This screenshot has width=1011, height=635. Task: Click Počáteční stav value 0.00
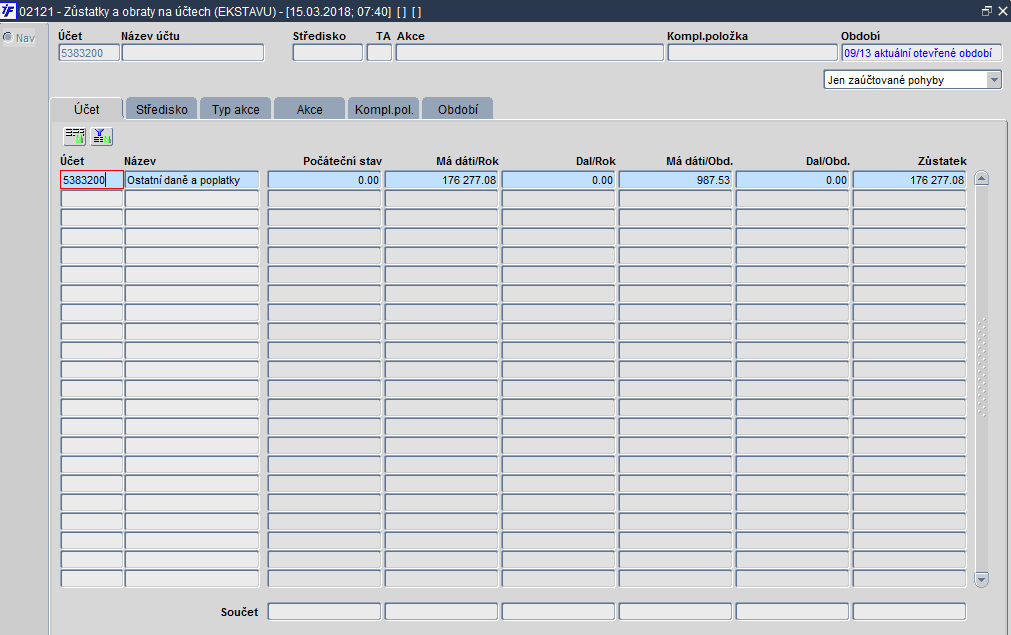[324, 180]
